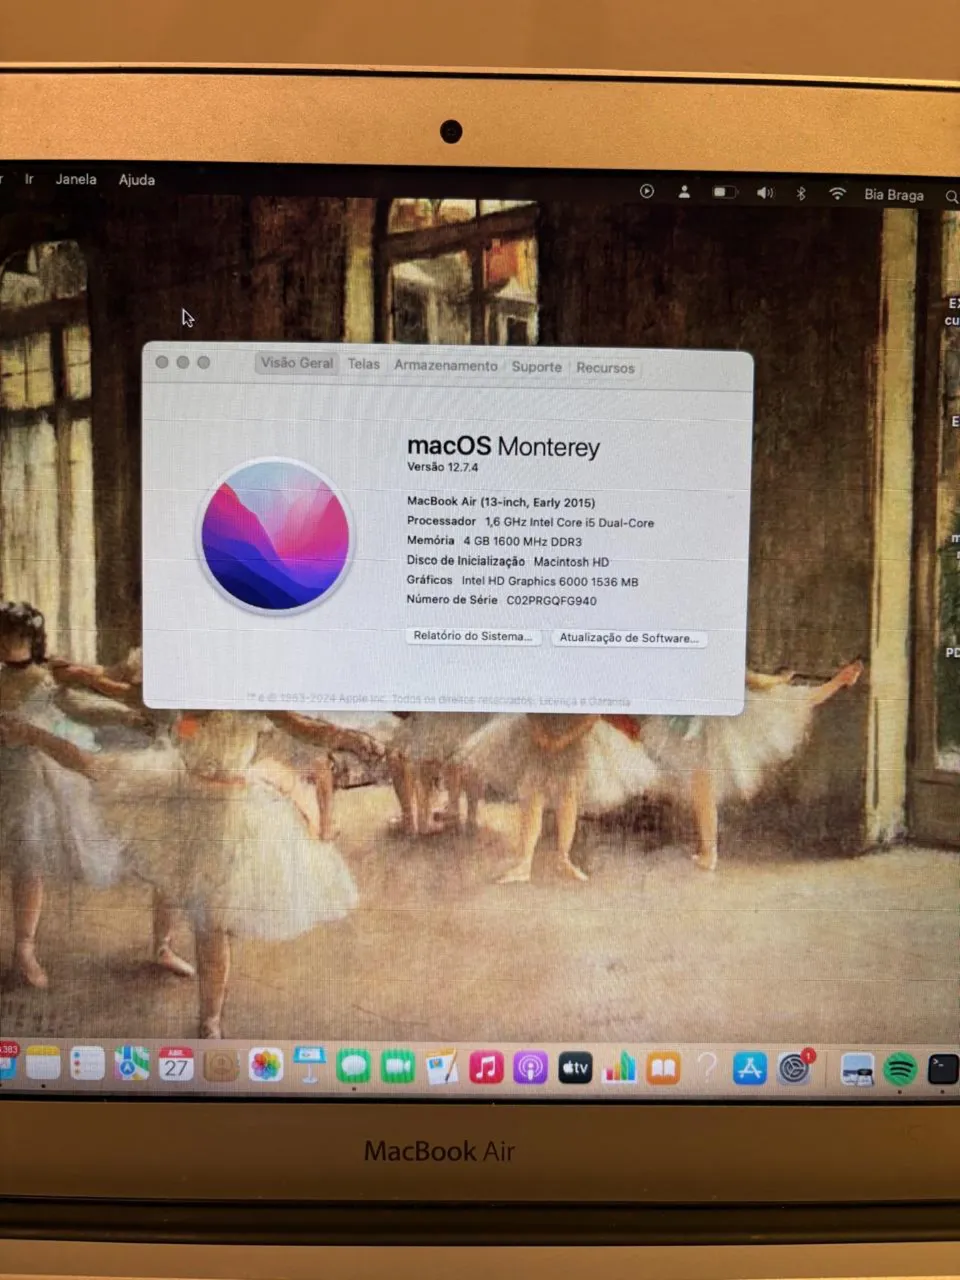The image size is (960, 1280).
Task: Open Messages from the dock
Action: [x=353, y=1066]
